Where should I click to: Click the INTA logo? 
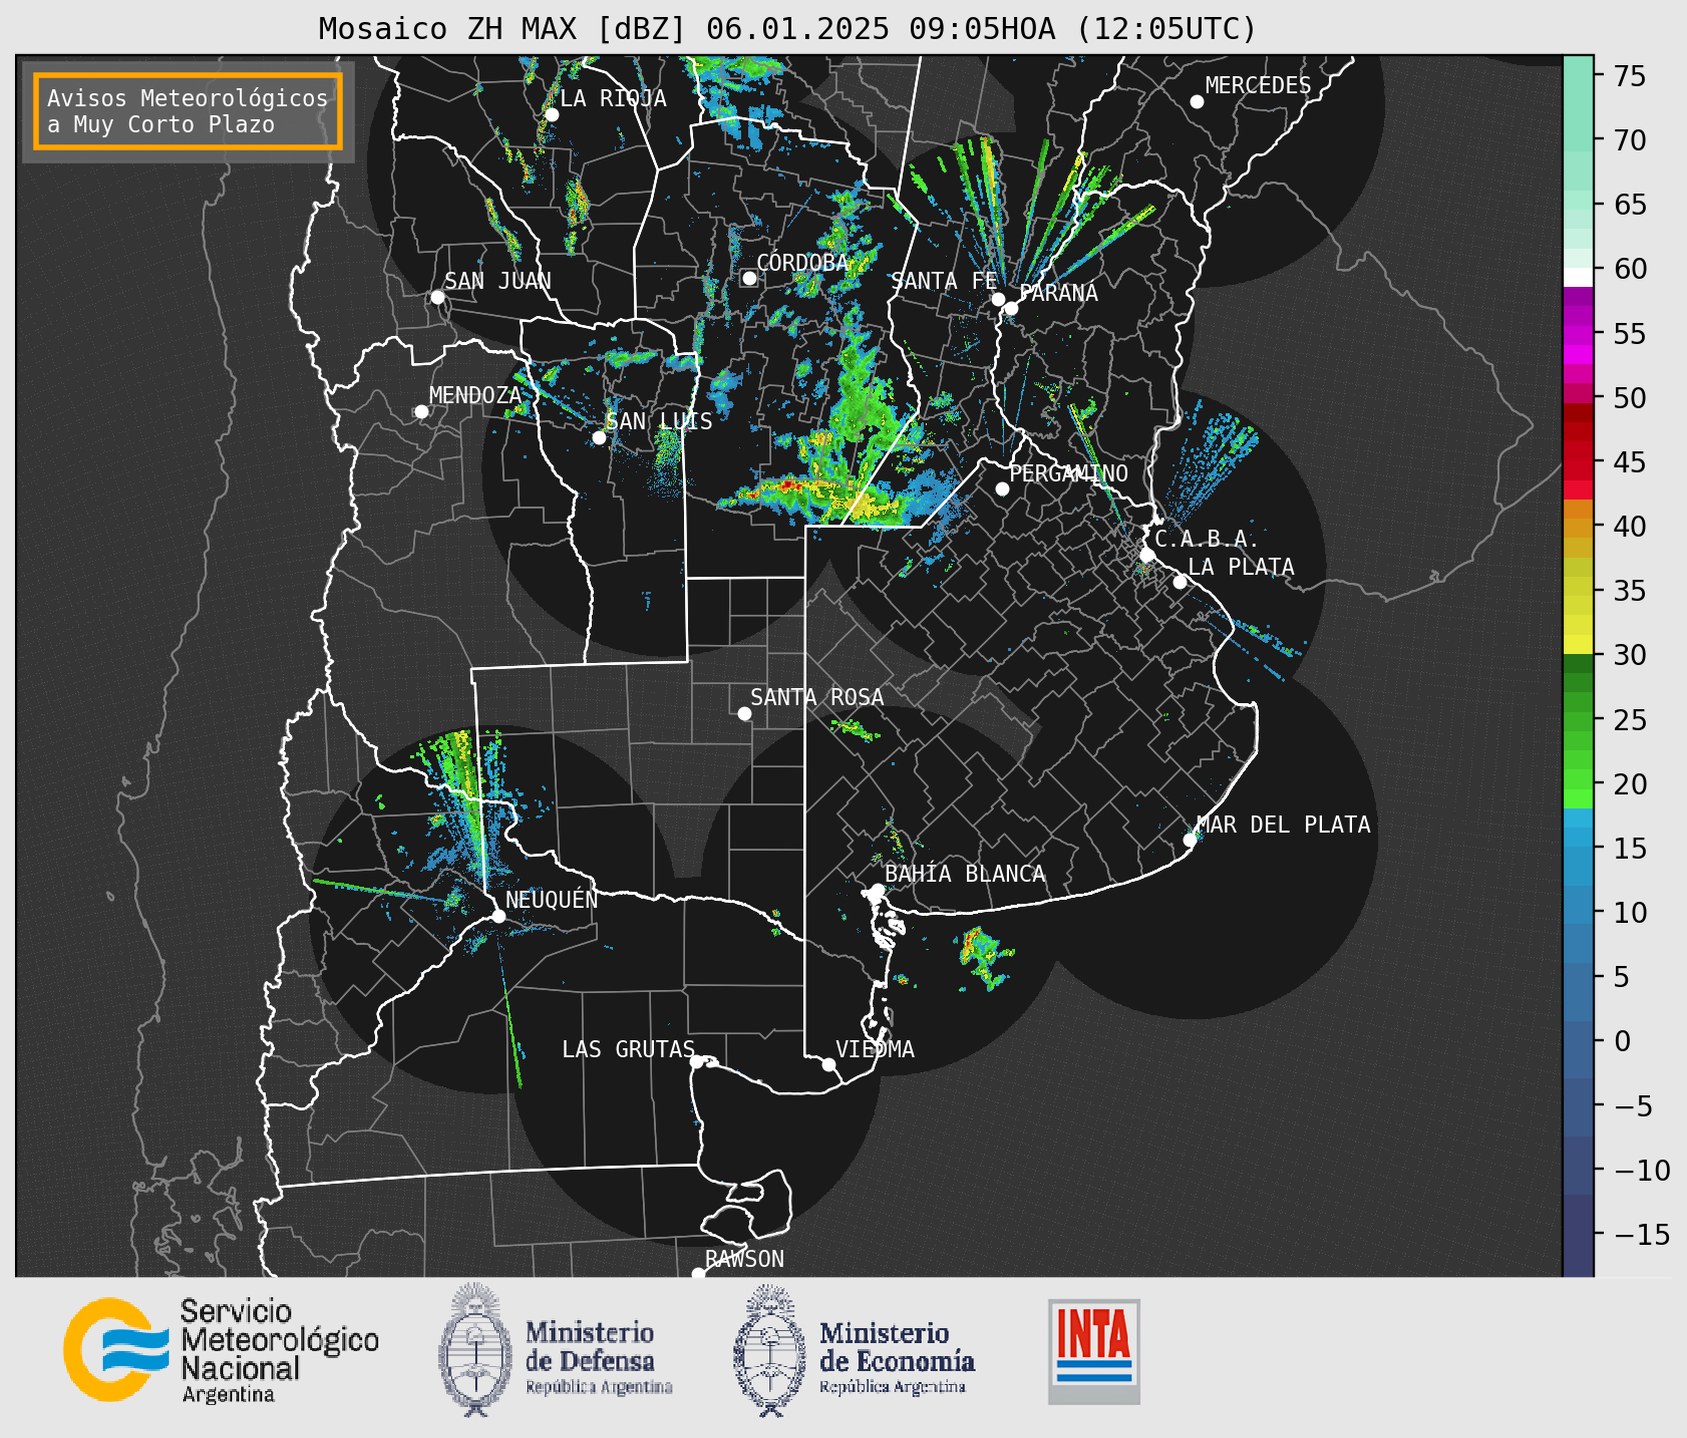point(1094,1351)
